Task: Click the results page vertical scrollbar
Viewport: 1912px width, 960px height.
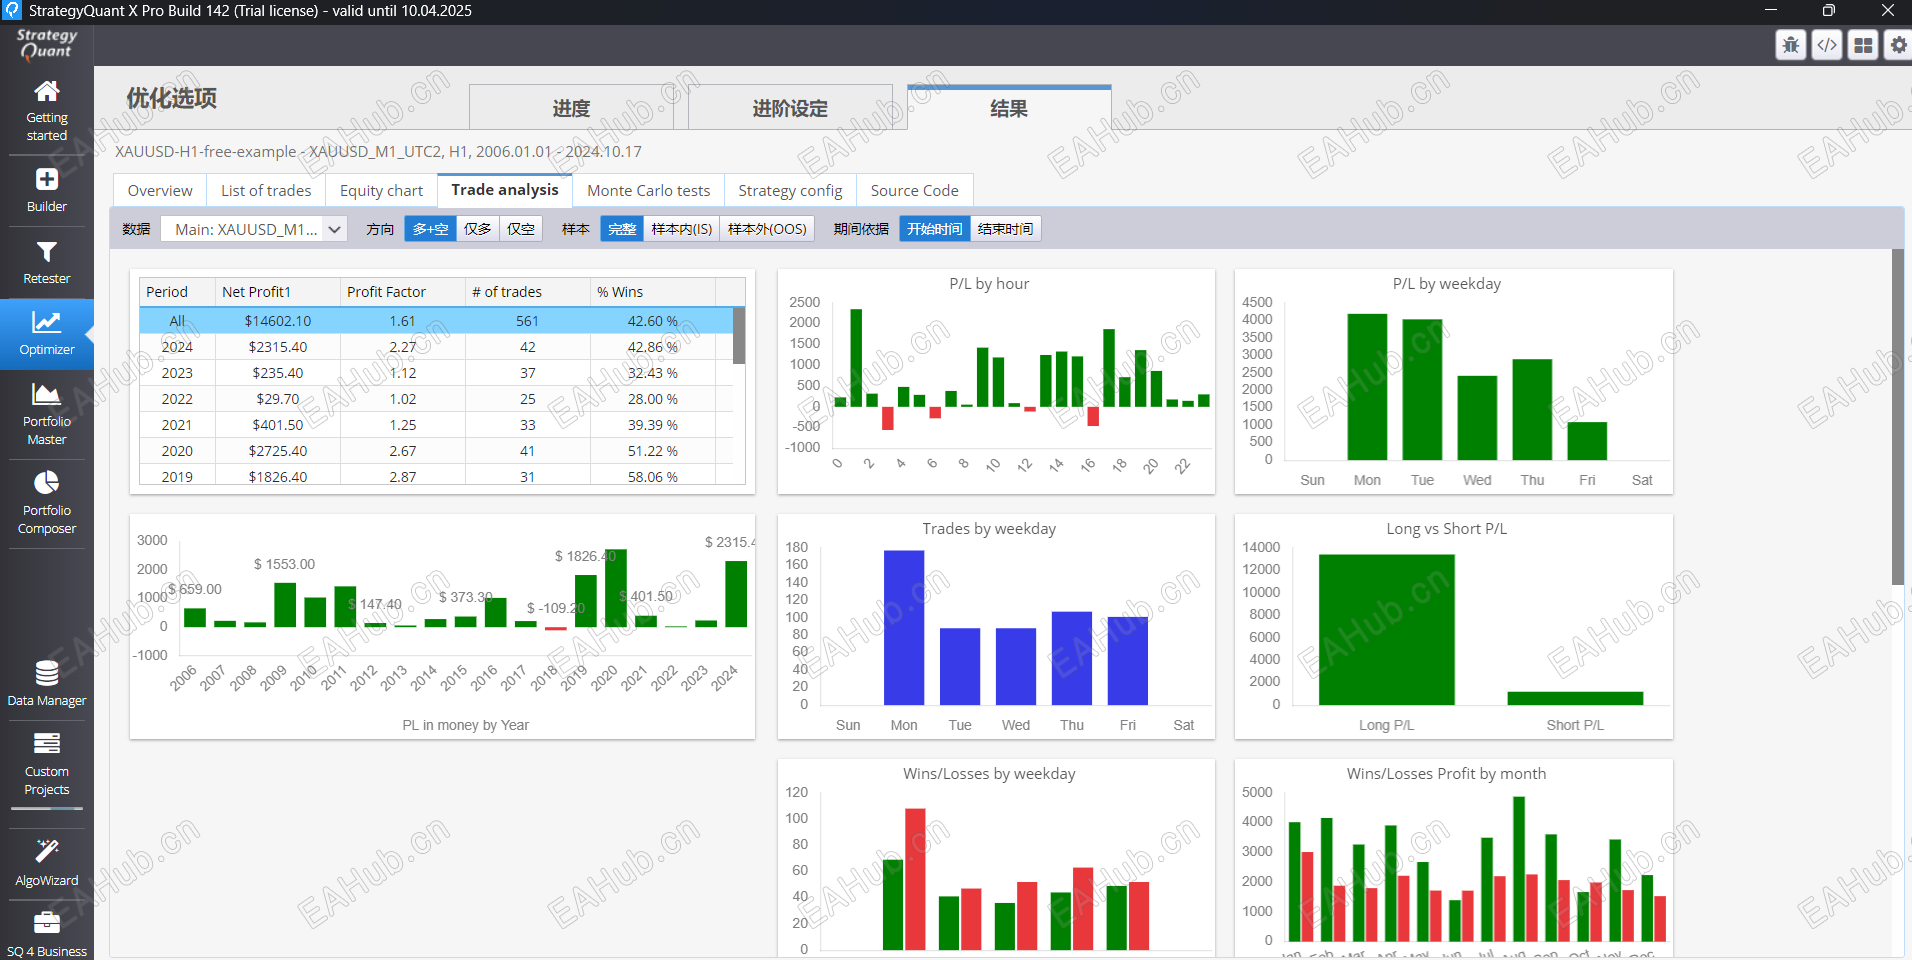Action: (x=1898, y=417)
